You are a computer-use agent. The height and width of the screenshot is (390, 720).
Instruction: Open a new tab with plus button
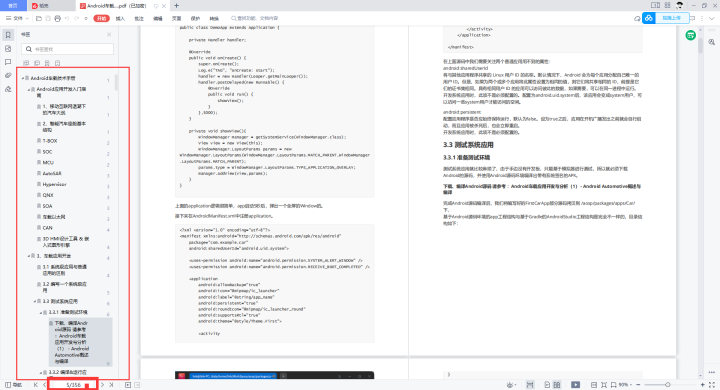point(177,6)
